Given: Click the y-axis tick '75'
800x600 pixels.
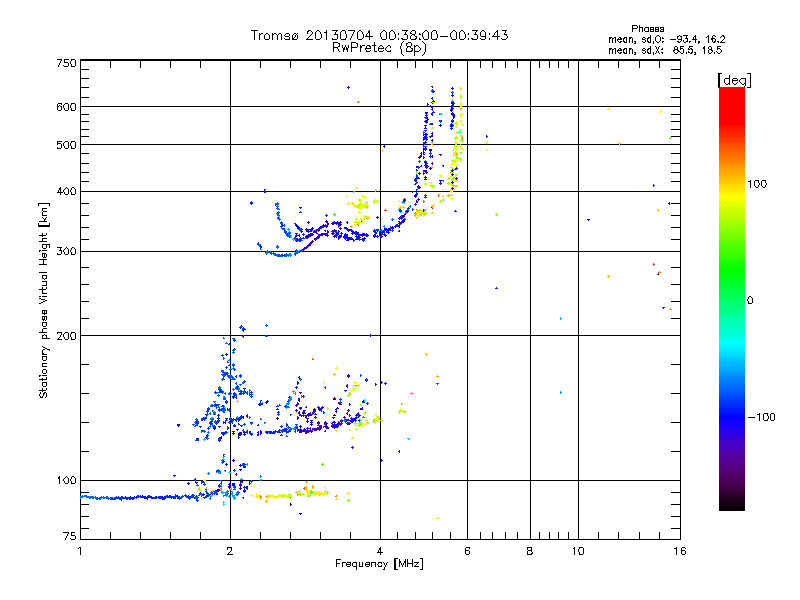Looking at the screenshot, I should point(70,536).
